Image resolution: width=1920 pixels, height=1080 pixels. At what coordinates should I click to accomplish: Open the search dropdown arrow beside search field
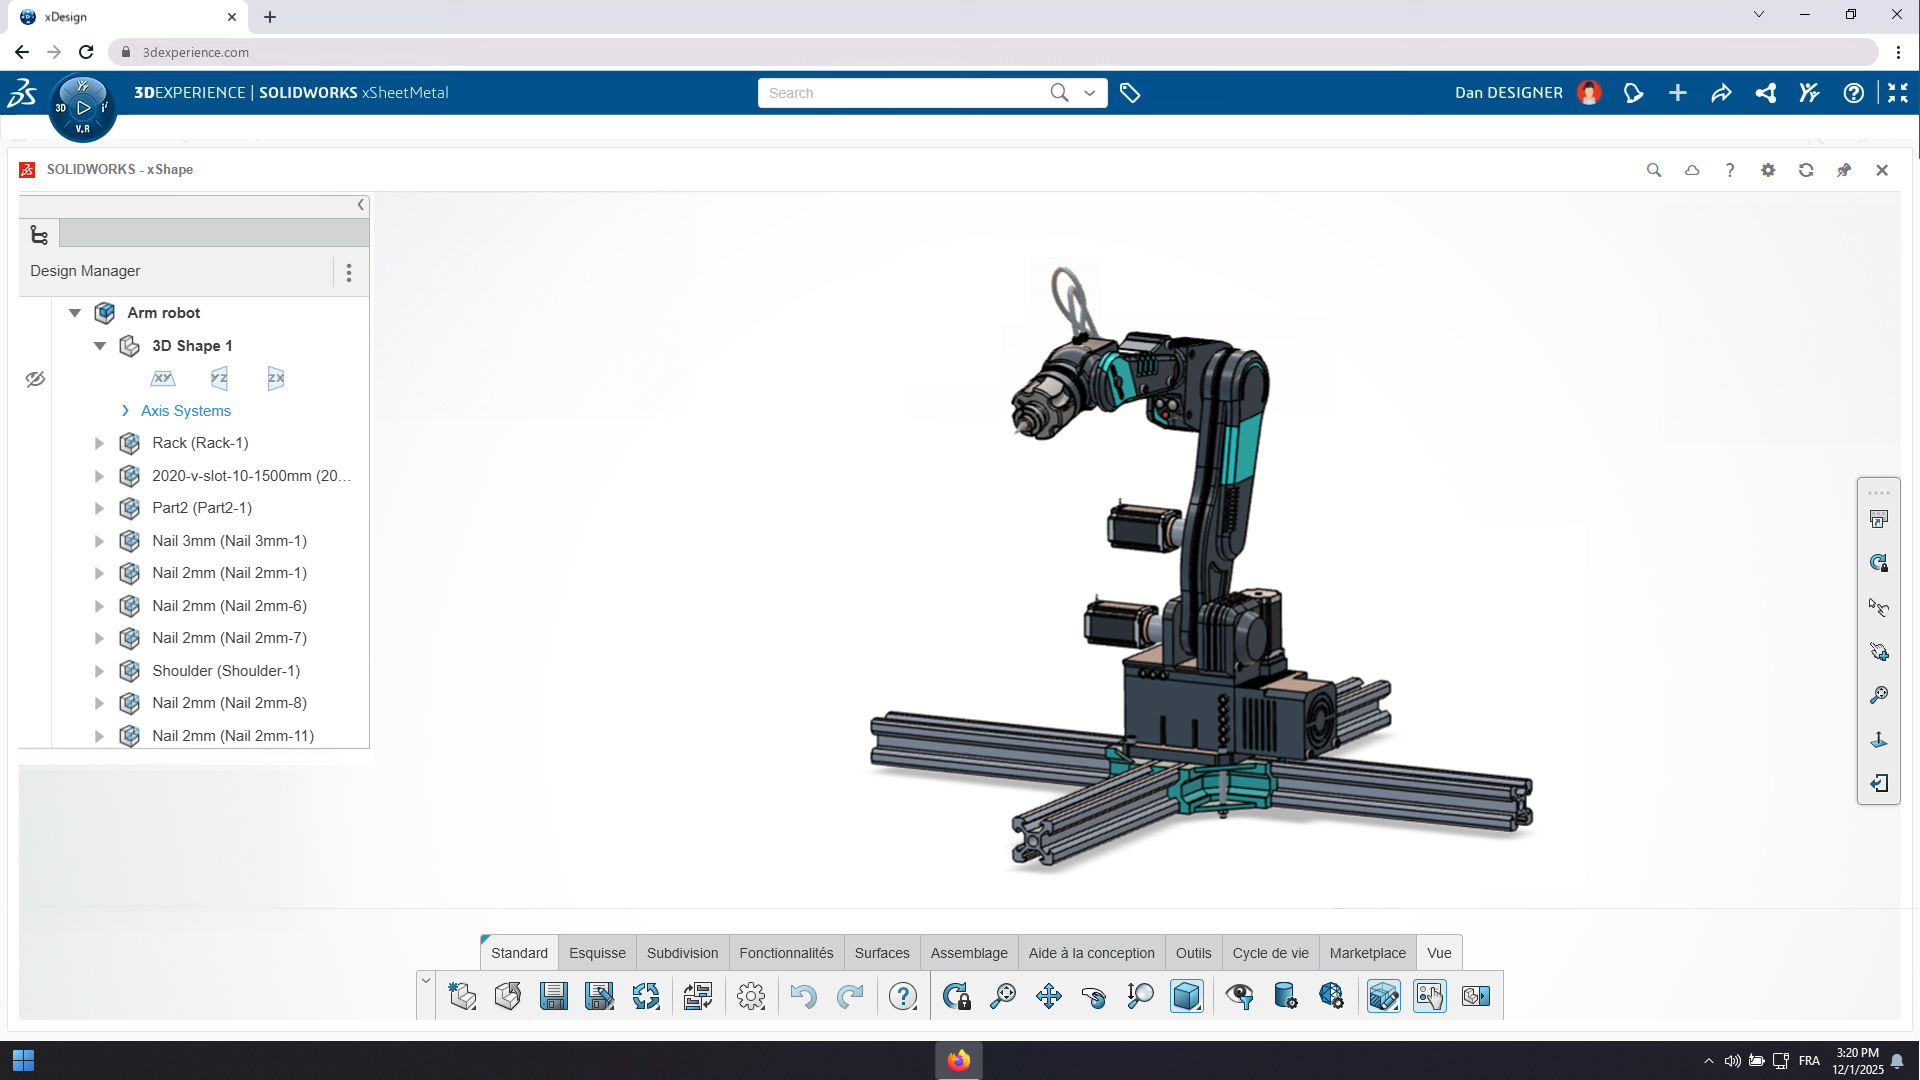(1090, 92)
